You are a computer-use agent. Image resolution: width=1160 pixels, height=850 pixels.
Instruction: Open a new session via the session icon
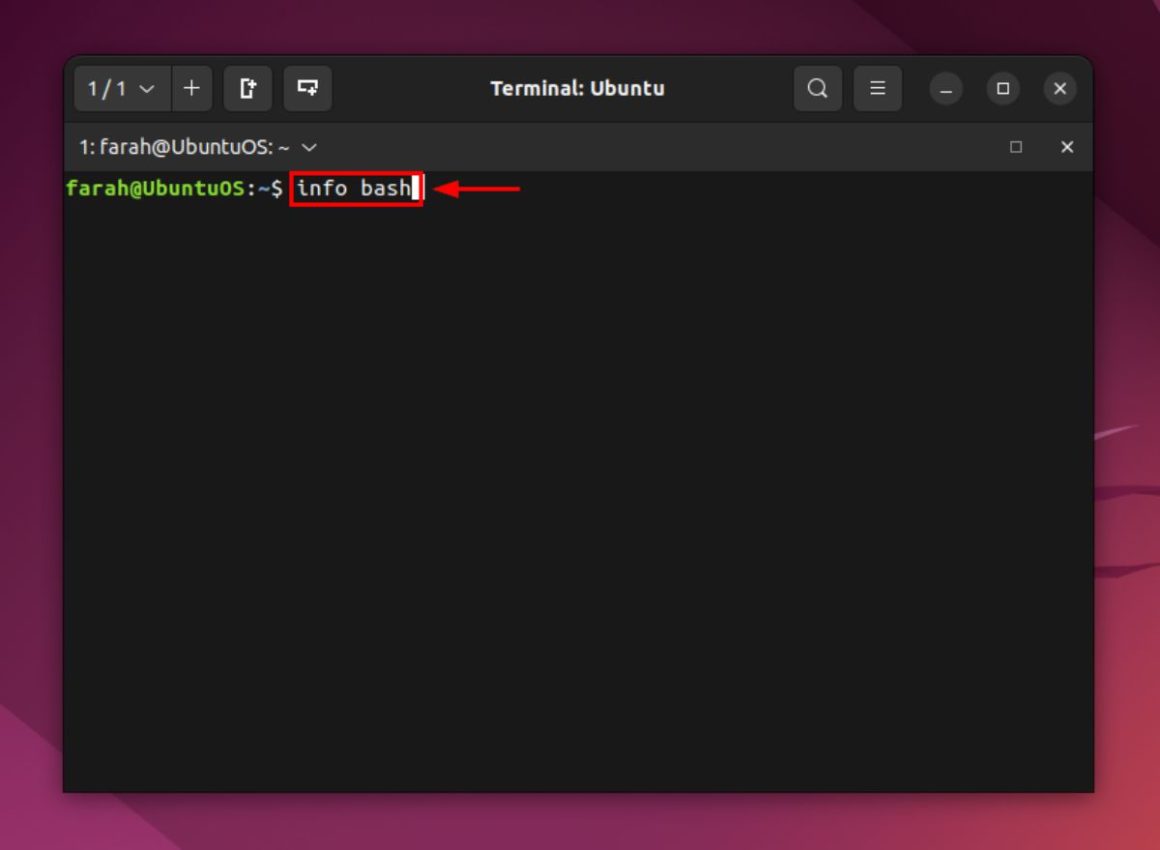pyautogui.click(x=247, y=88)
